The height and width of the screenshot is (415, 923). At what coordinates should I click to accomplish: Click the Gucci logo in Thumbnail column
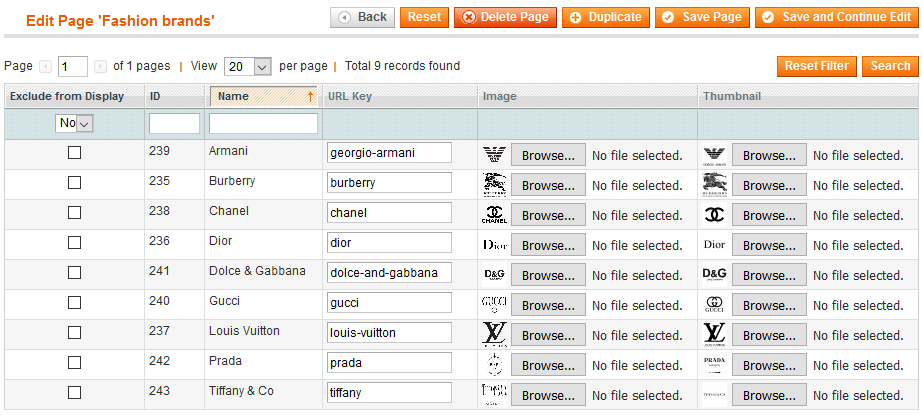point(715,305)
